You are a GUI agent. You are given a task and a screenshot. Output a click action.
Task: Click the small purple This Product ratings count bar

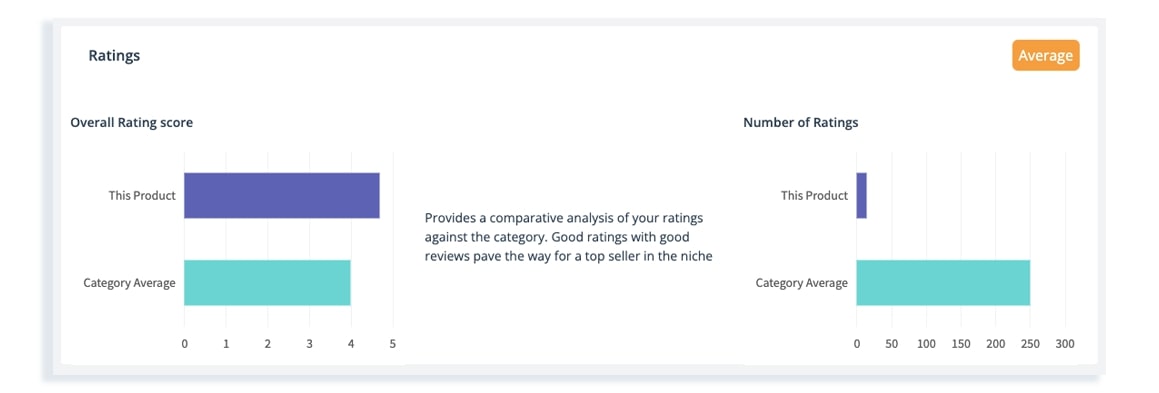(861, 196)
